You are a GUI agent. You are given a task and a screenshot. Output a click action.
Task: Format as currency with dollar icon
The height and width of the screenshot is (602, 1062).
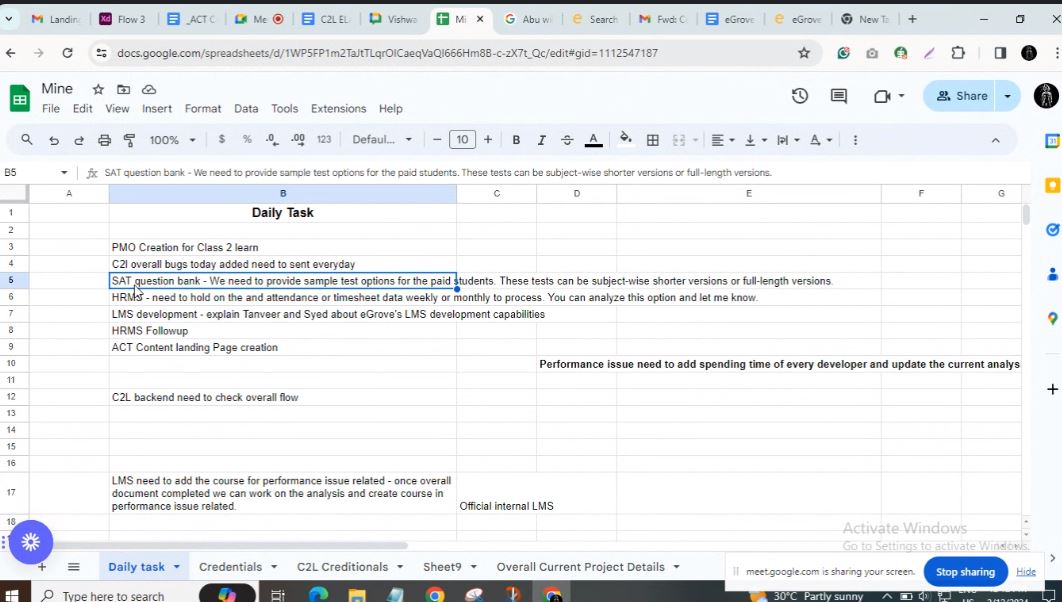click(x=221, y=139)
